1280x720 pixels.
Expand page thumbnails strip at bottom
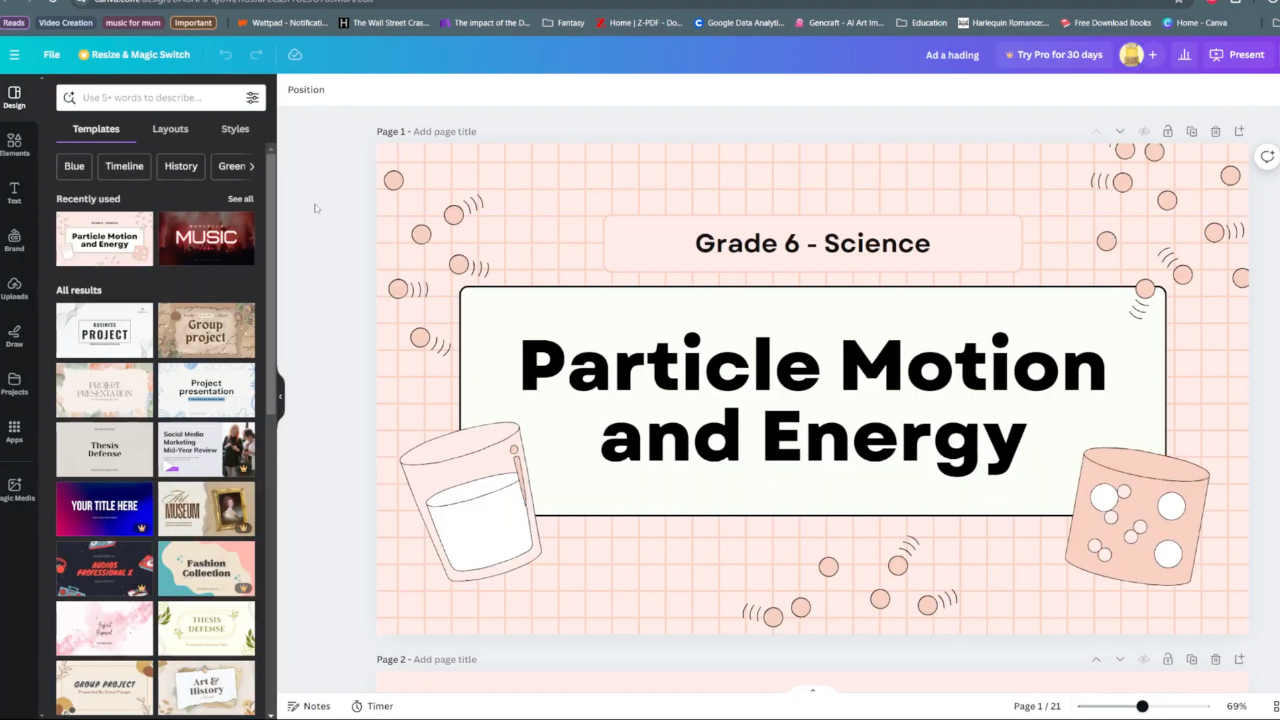(812, 690)
